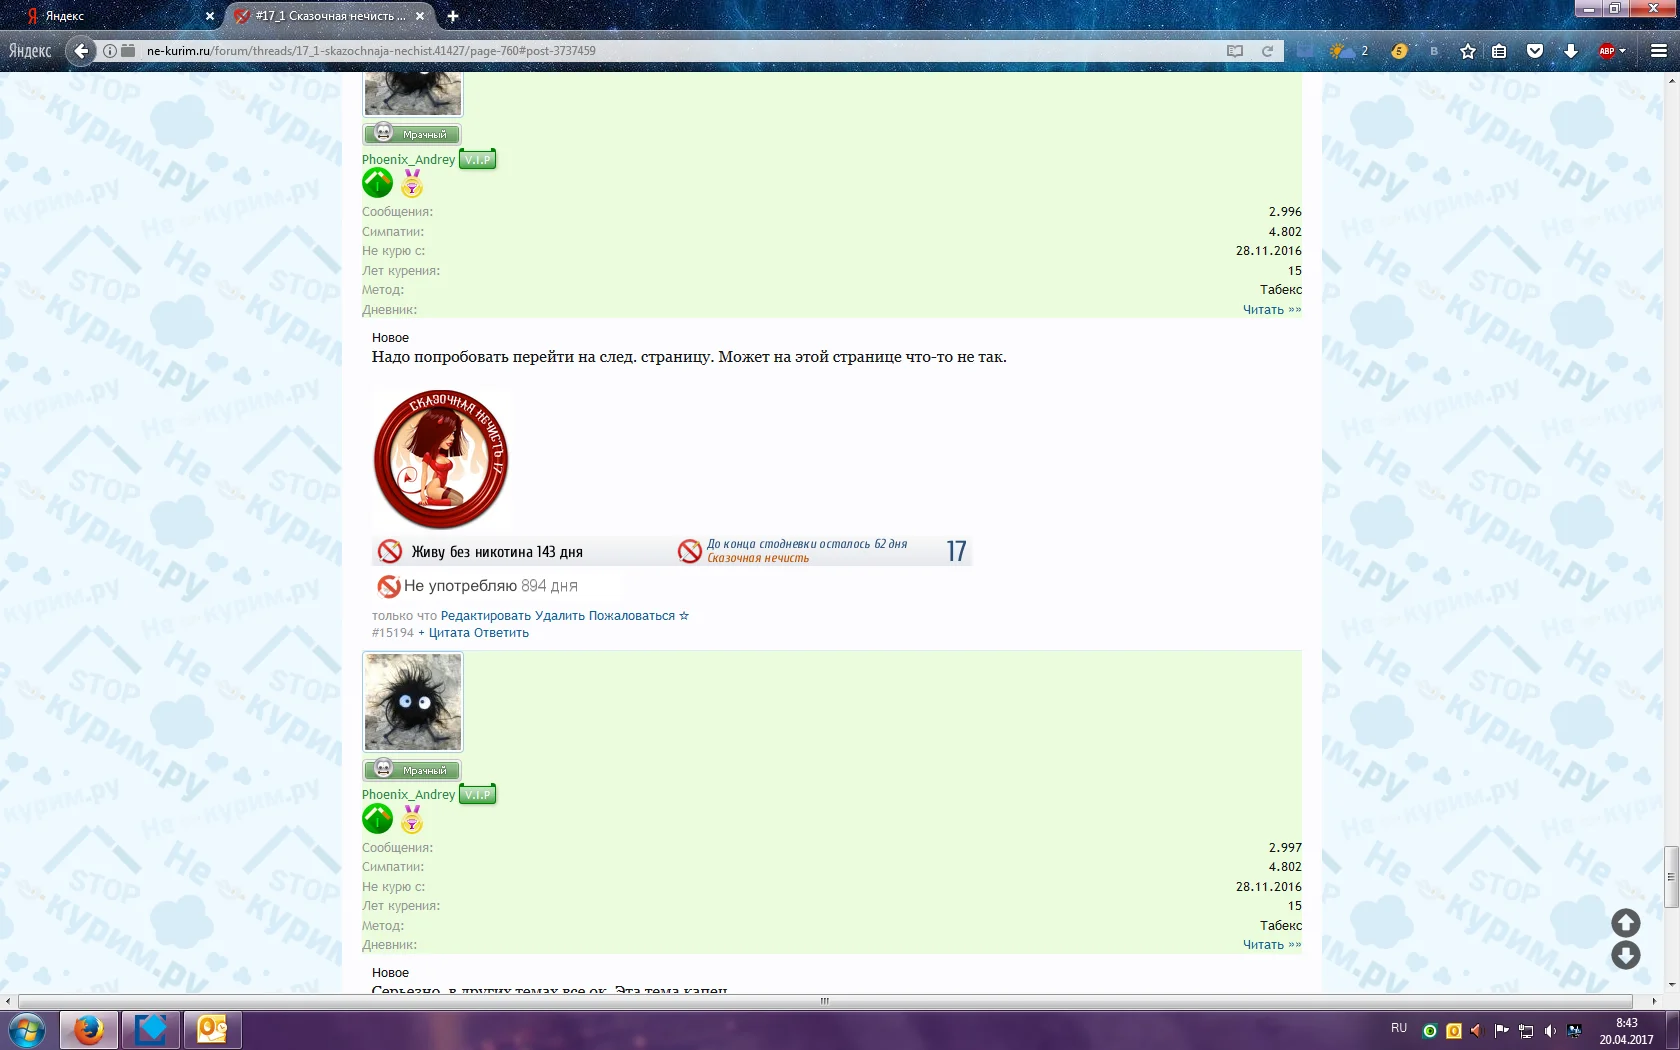
Task: Open the Windows Start menu
Action: tap(27, 1030)
